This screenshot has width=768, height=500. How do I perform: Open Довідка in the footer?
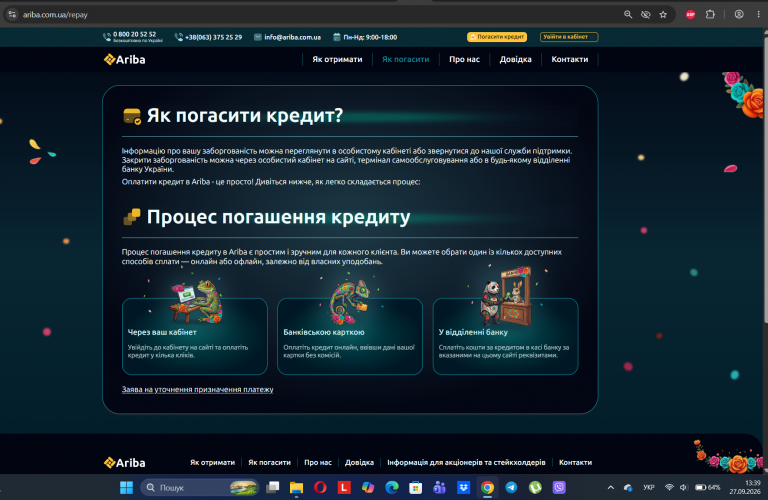pyautogui.click(x=360, y=463)
